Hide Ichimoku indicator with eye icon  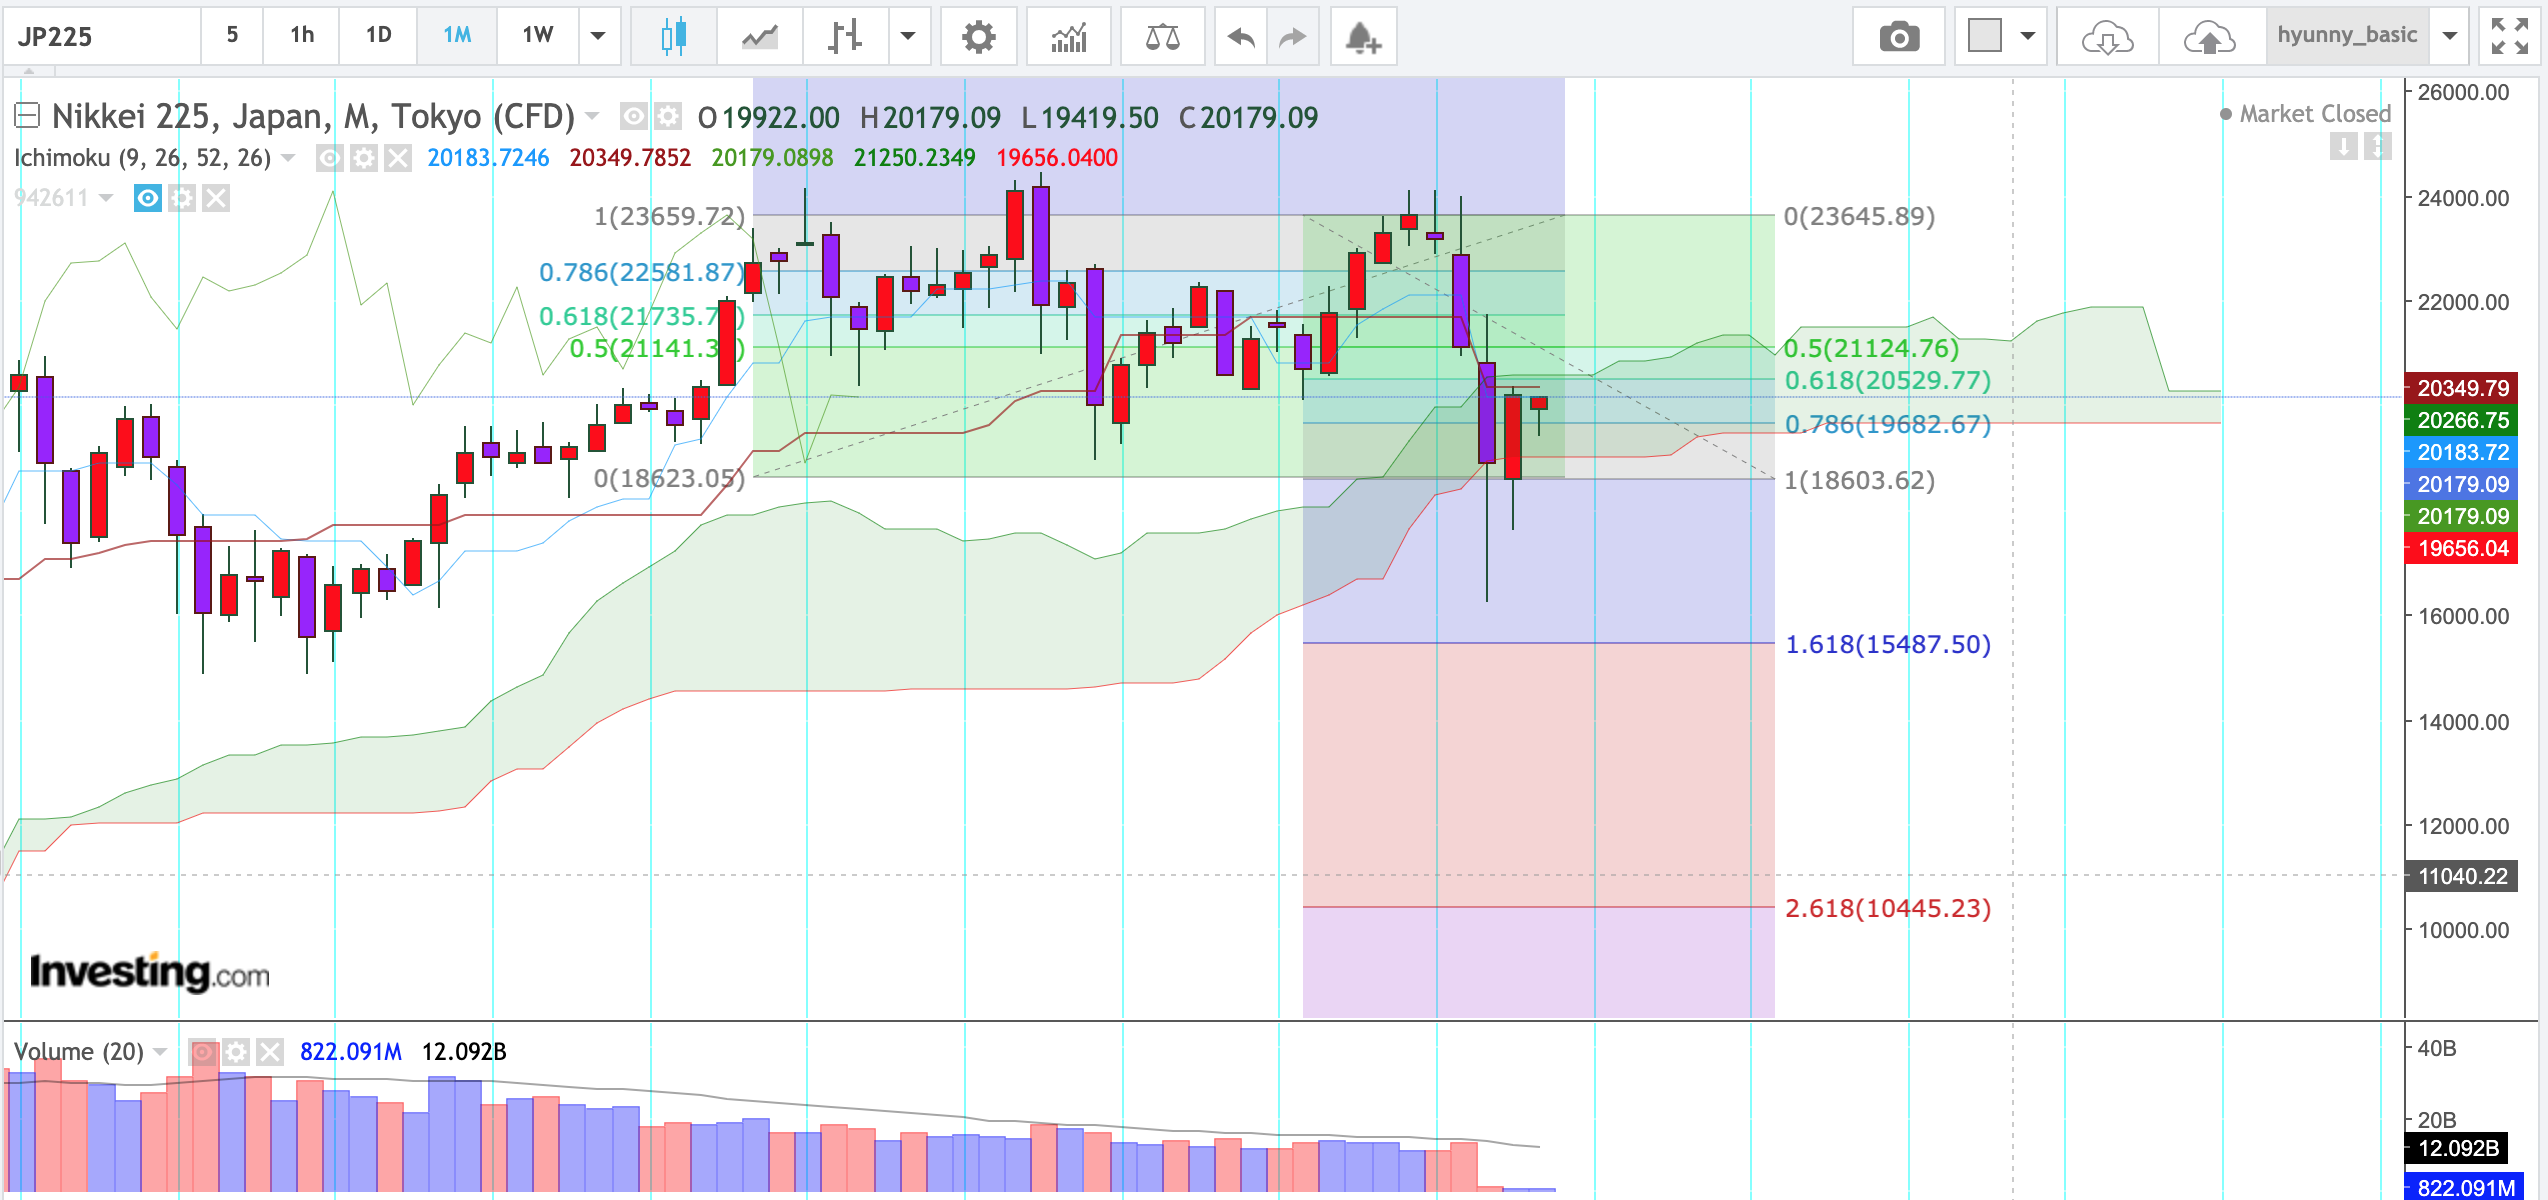click(330, 158)
